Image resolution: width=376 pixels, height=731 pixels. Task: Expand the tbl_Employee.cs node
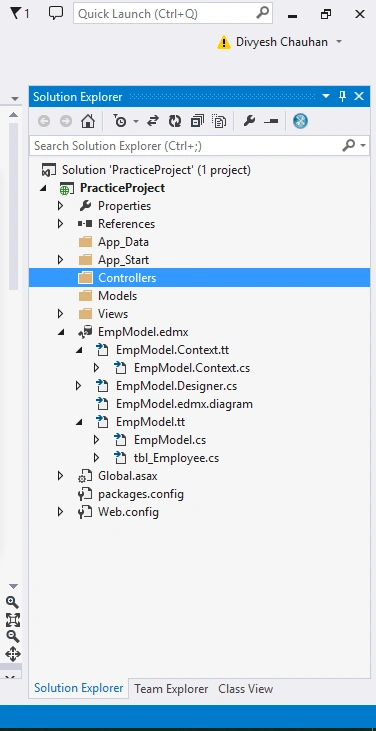tap(96, 458)
